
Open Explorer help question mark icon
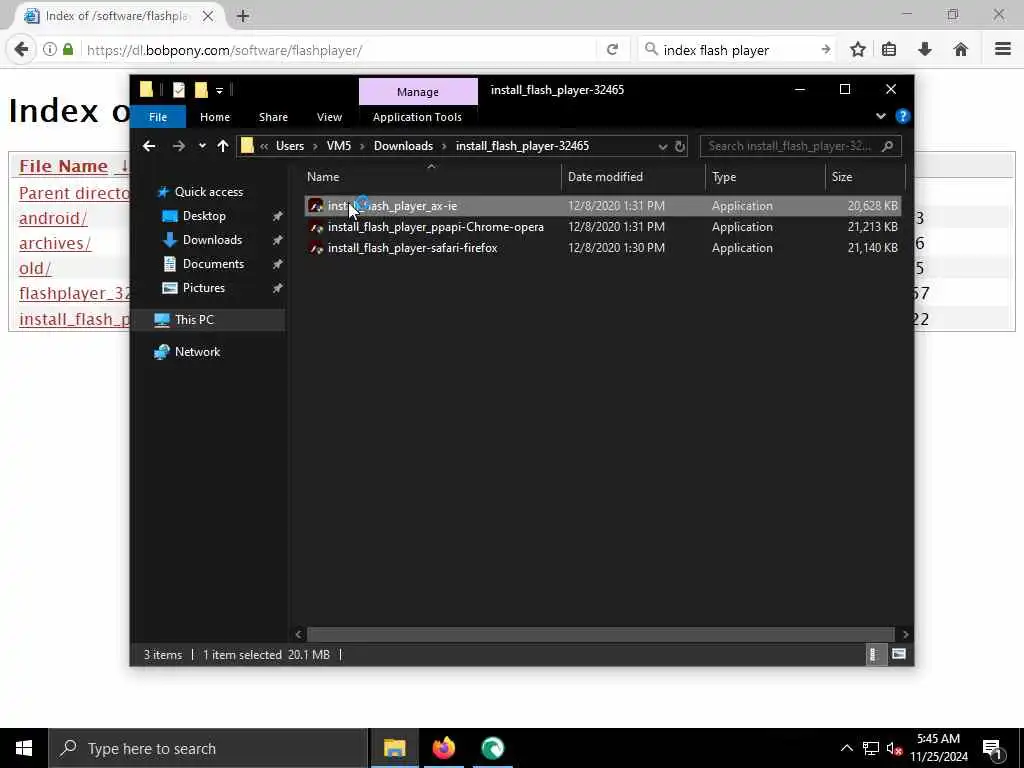pos(903,116)
